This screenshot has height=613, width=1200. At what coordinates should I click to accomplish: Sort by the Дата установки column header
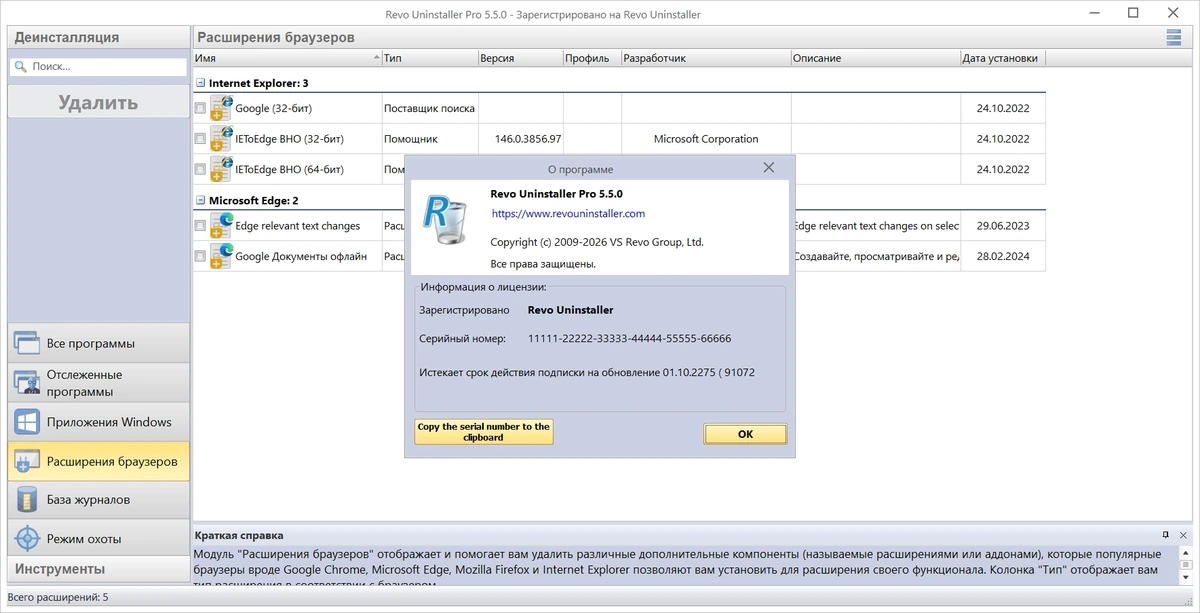(1003, 58)
